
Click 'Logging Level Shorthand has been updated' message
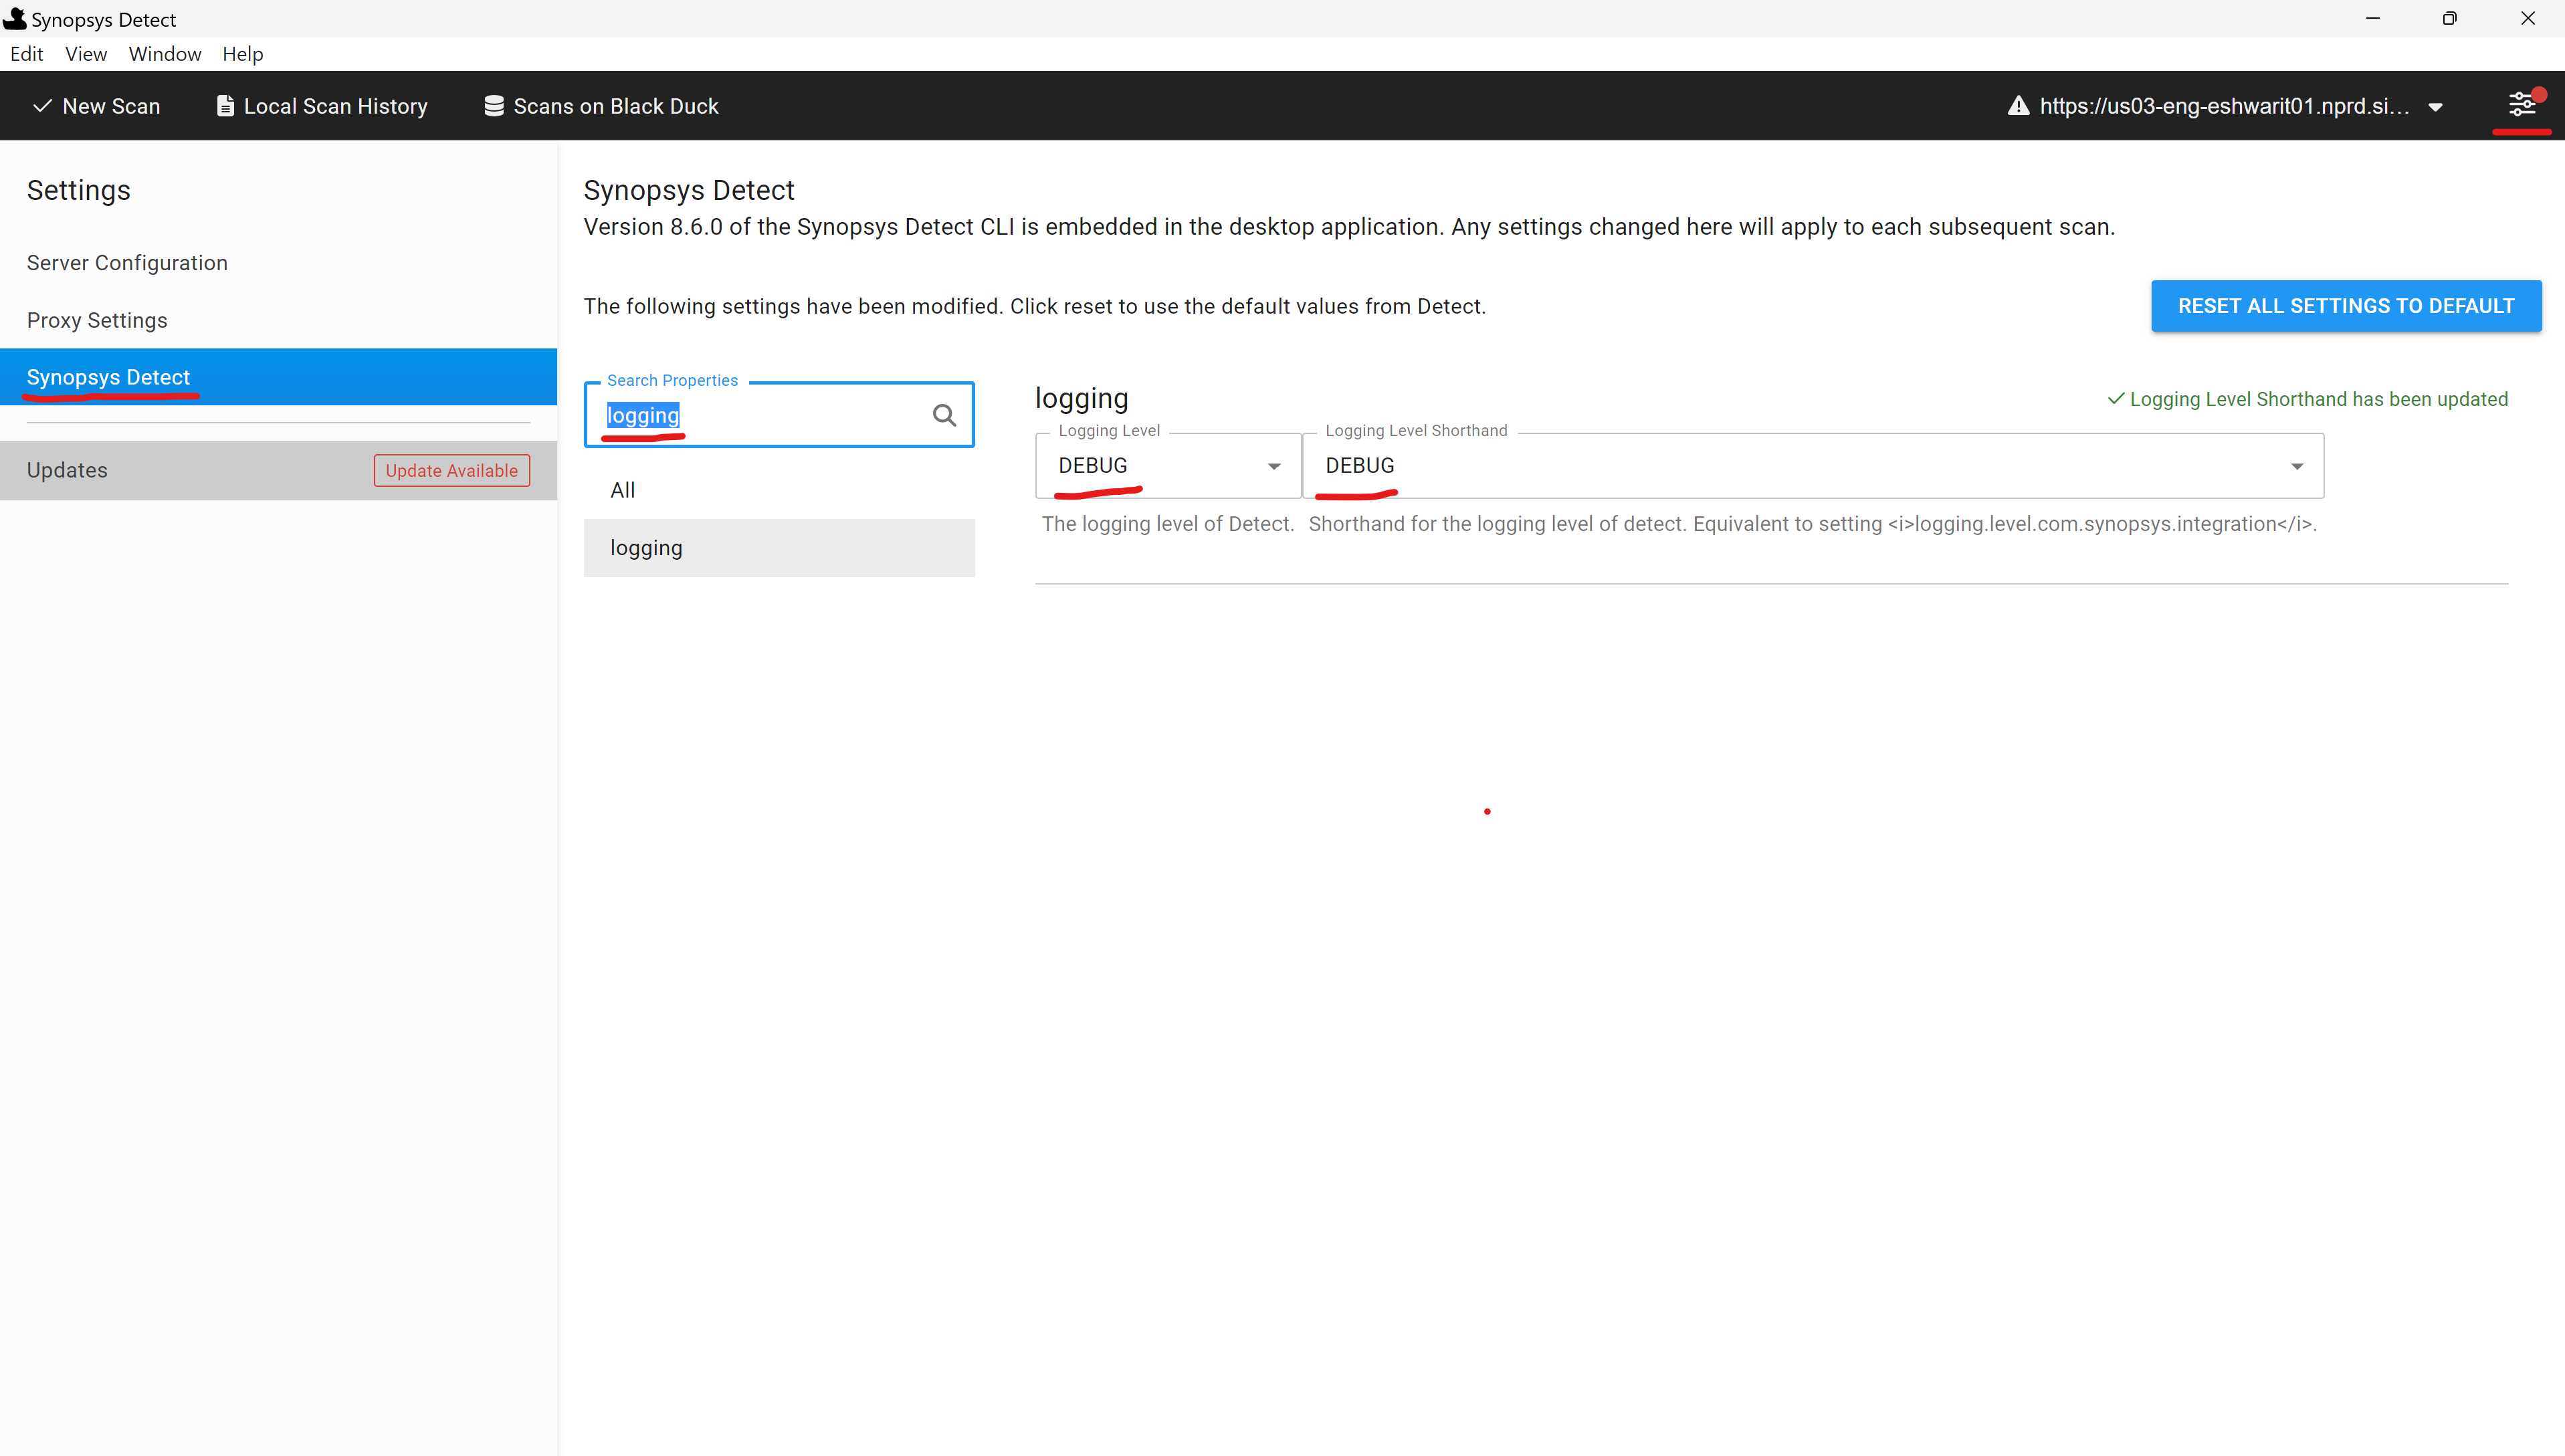click(x=2308, y=399)
